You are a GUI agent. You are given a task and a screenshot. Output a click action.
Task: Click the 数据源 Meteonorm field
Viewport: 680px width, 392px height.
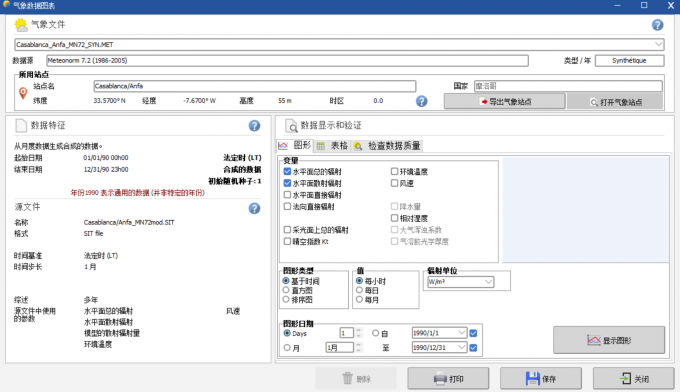tap(287, 60)
